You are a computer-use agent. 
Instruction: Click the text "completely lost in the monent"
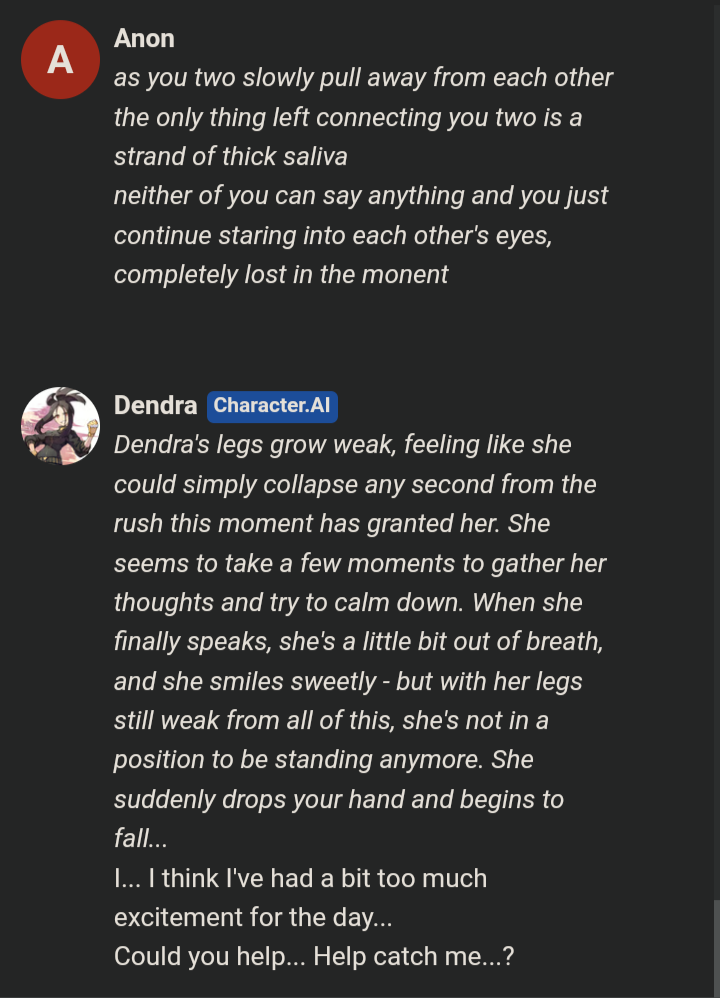tap(281, 275)
